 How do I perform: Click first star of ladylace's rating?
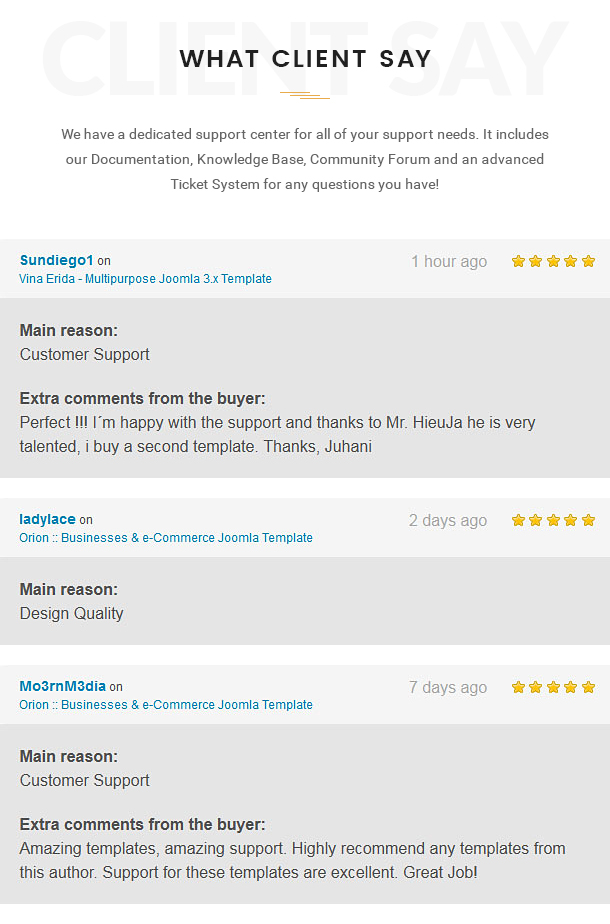pos(518,520)
